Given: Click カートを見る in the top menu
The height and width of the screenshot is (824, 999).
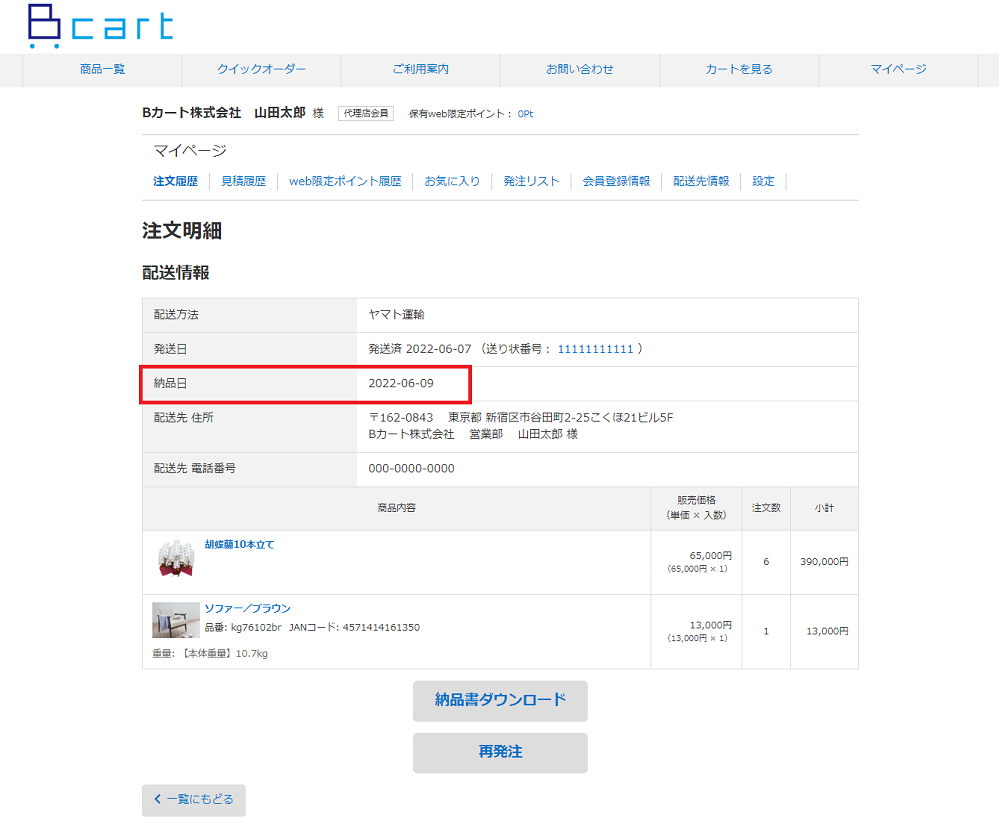Looking at the screenshot, I should (739, 69).
